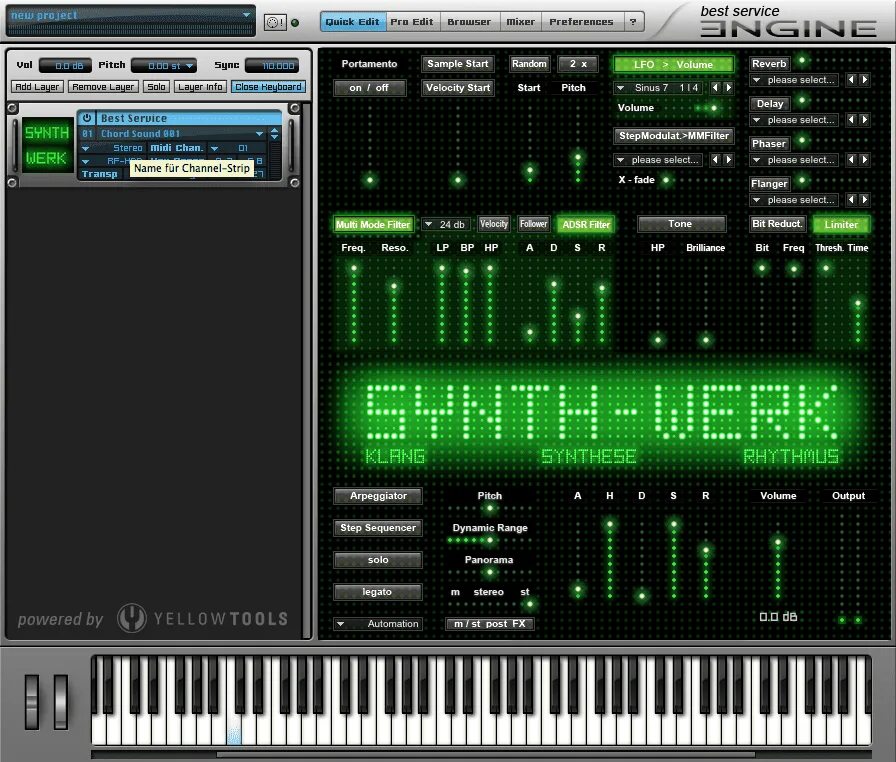Open the Preferences tab
The height and width of the screenshot is (762, 896).
coord(581,22)
